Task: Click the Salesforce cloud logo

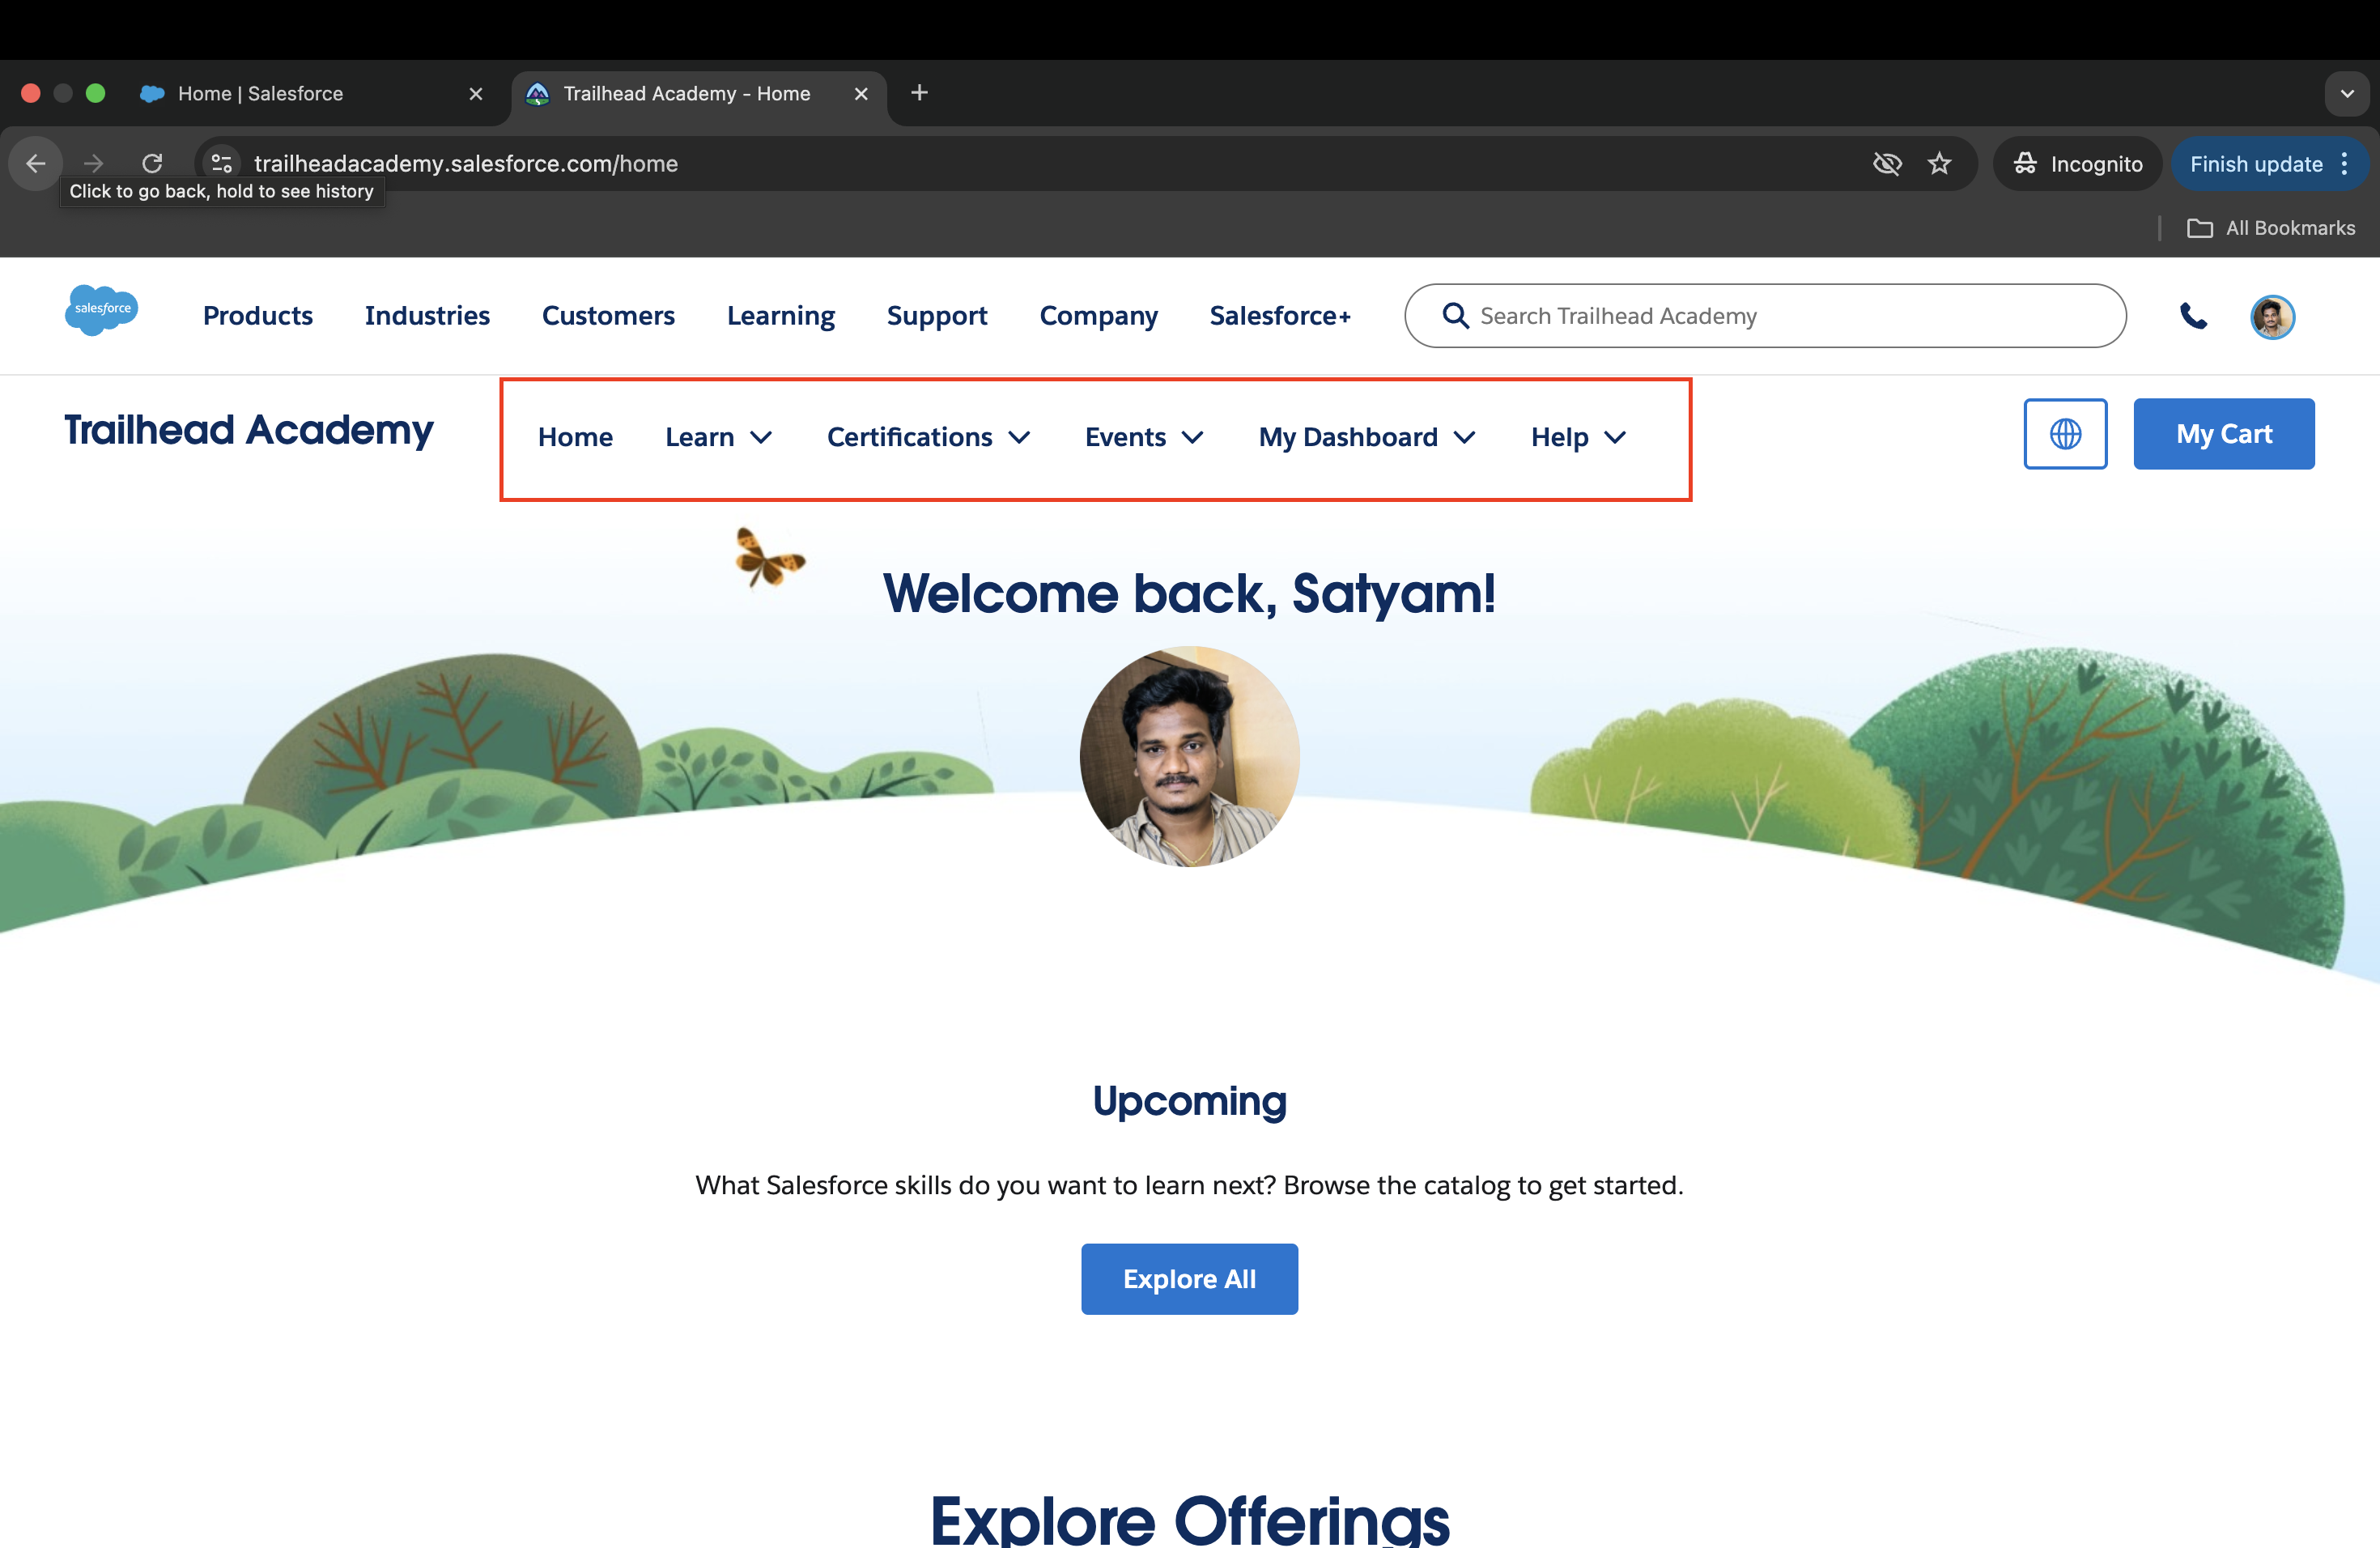Action: (101, 311)
